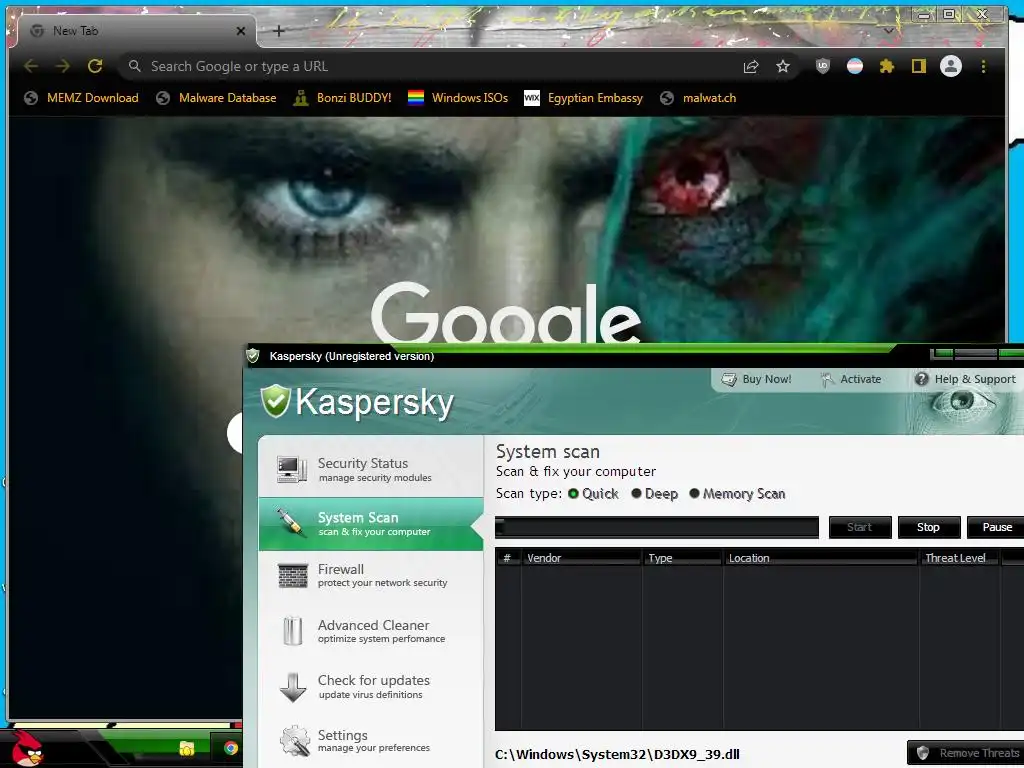
Task: Open the striped flag extension icon
Action: tap(855, 66)
